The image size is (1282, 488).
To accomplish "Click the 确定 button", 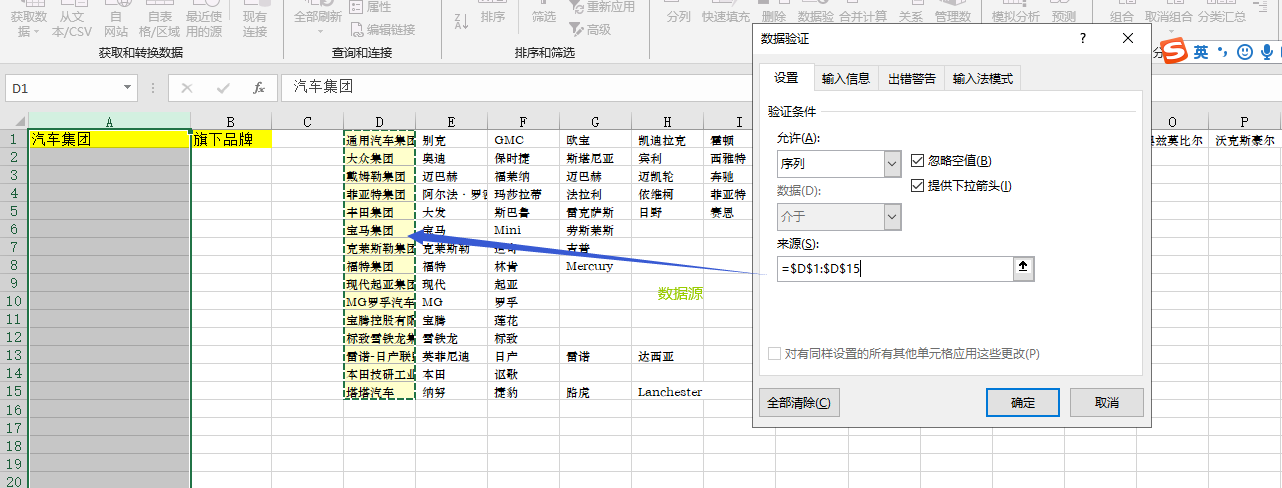I will click(1023, 403).
